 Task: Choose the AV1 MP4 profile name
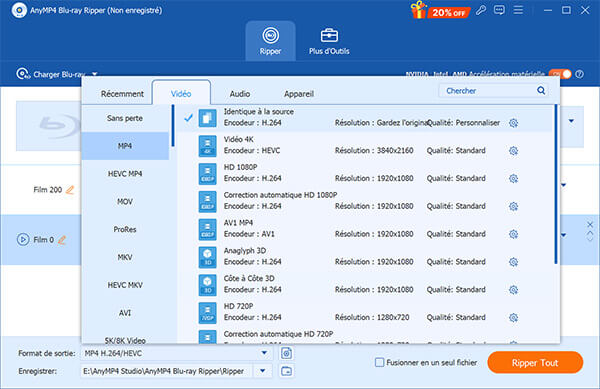point(238,223)
